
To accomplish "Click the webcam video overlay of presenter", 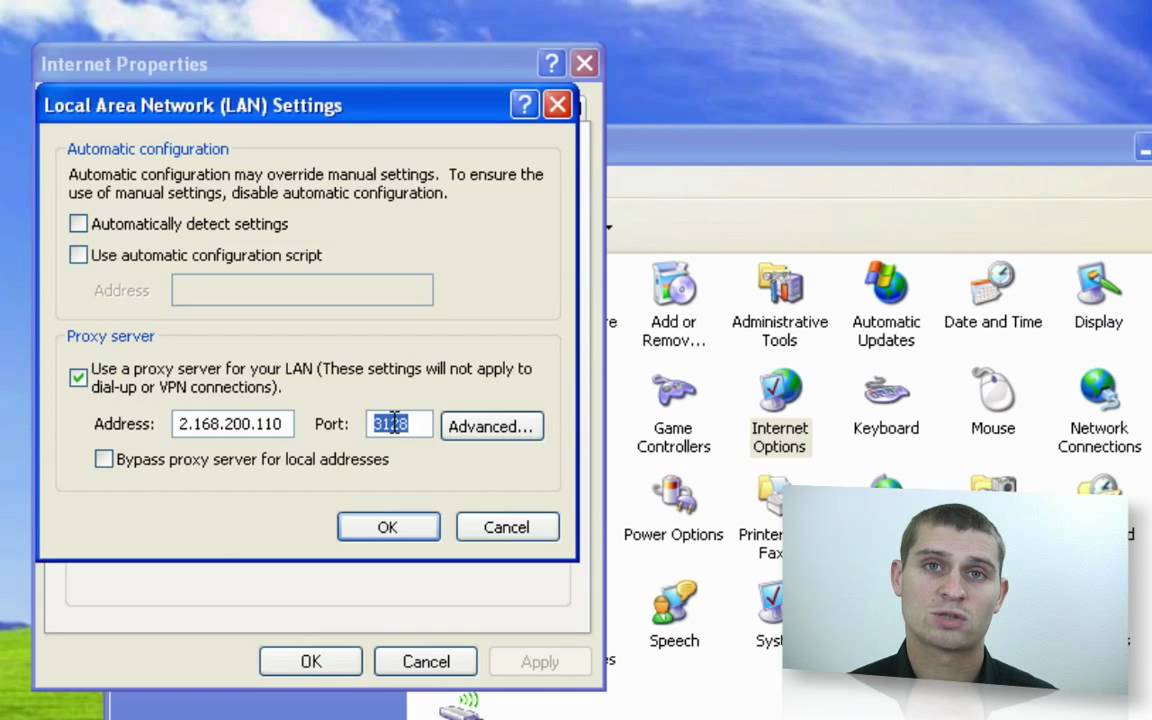I will 955,589.
